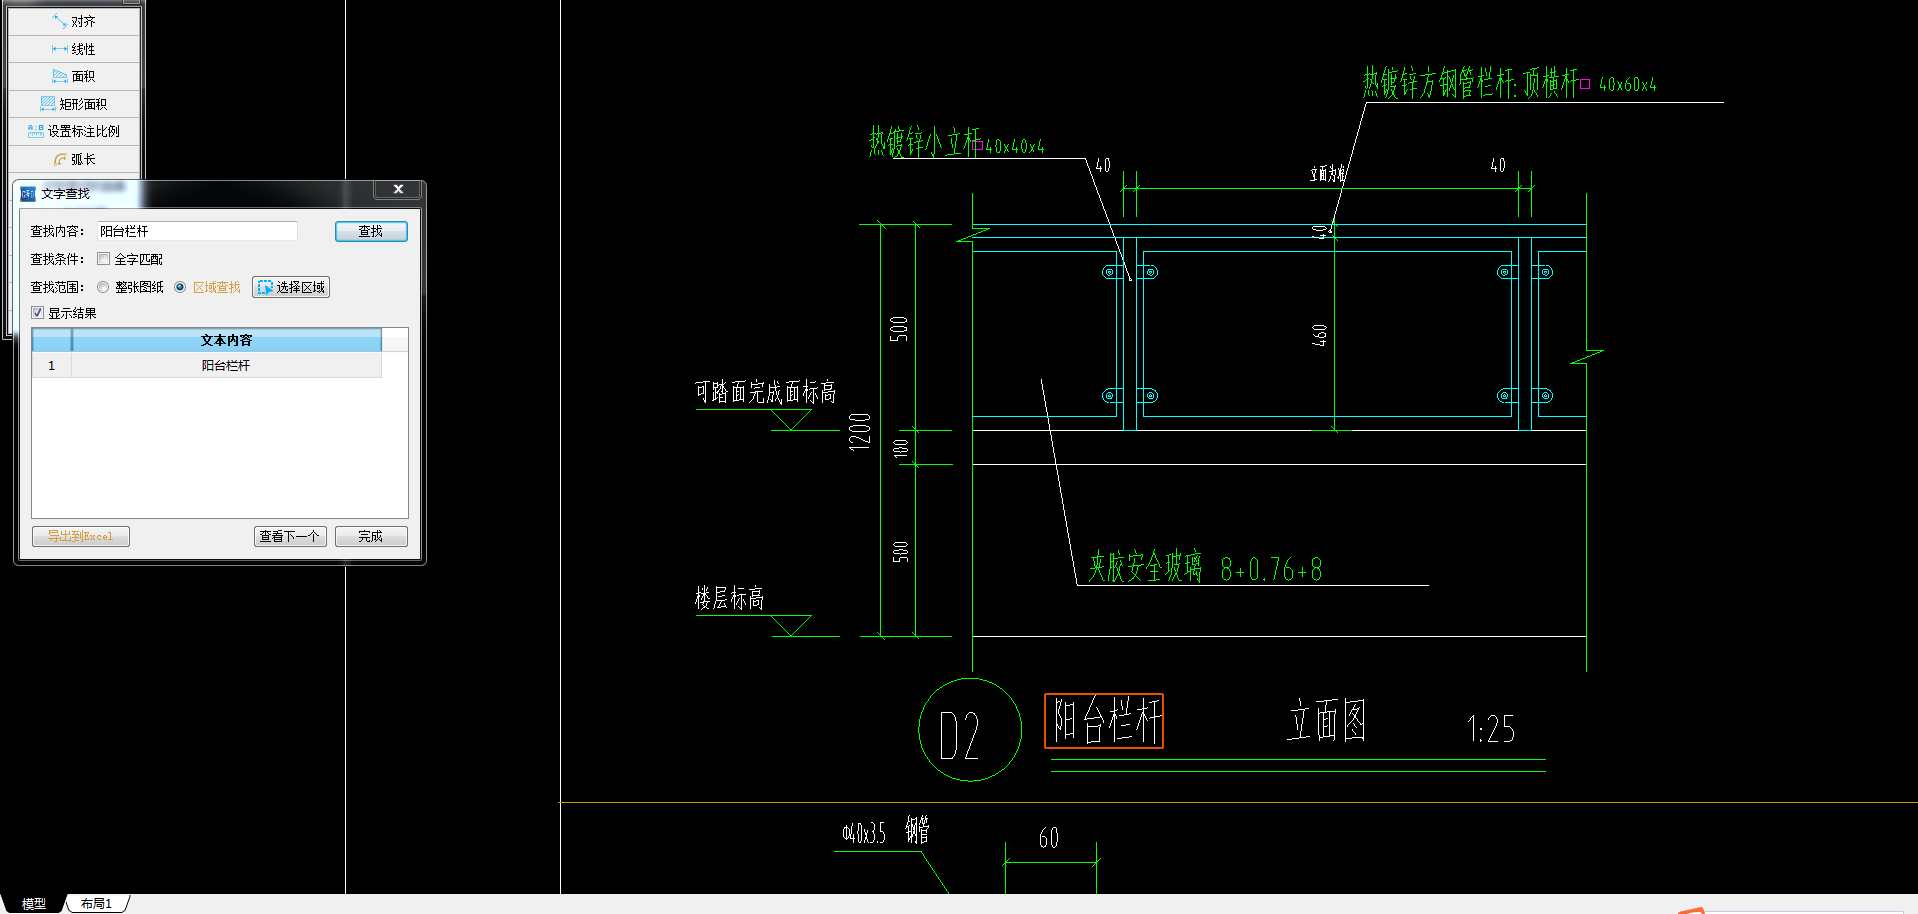Click the 查找 search button
1918x914 pixels.
[x=371, y=231]
